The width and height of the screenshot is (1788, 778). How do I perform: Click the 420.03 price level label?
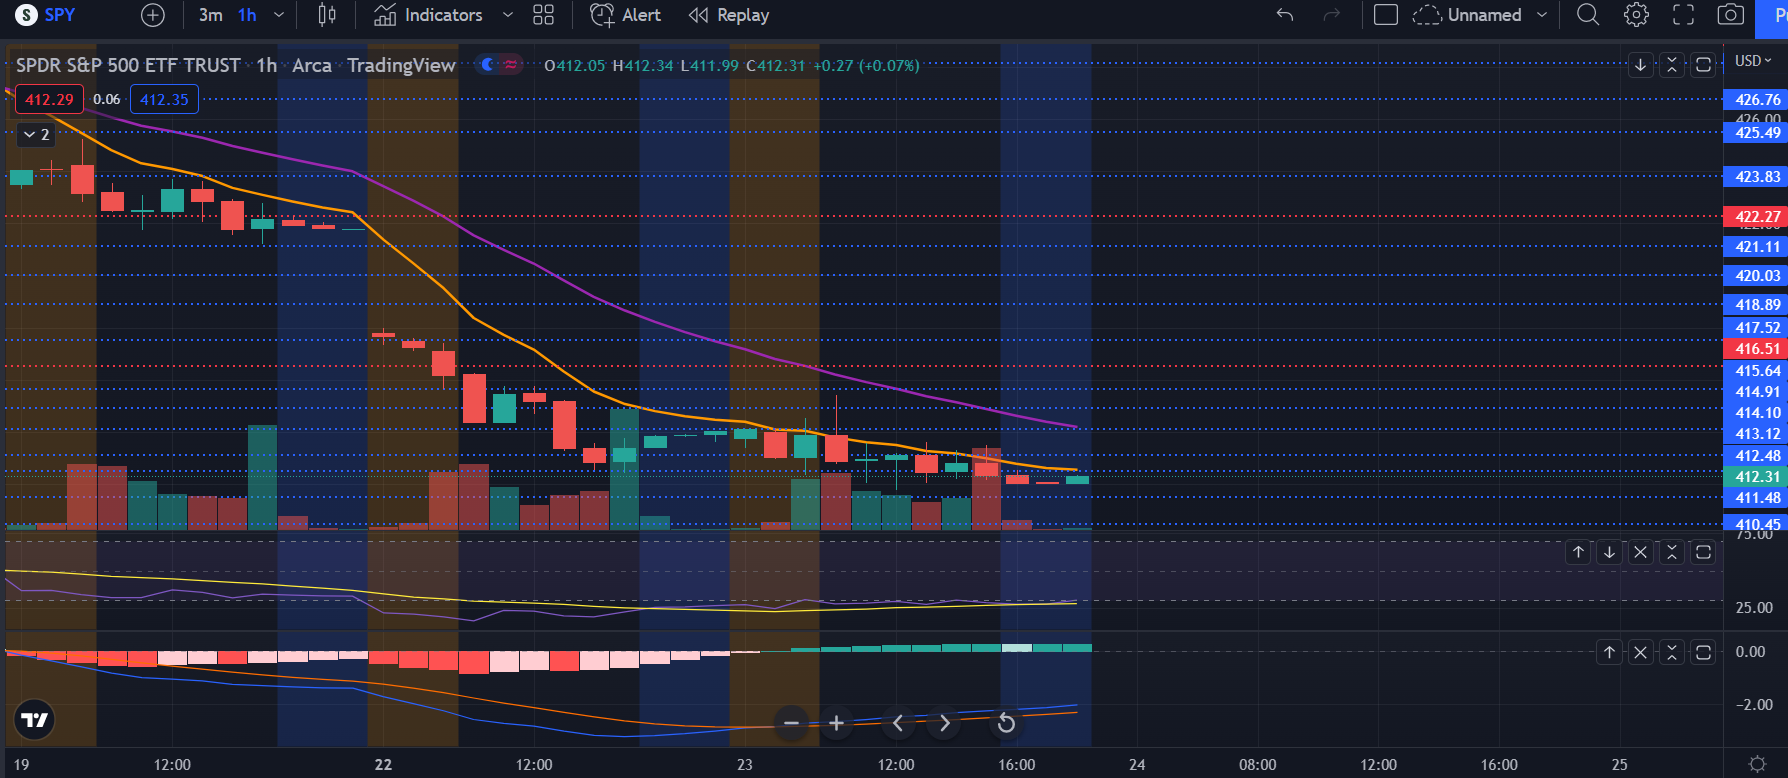(x=1756, y=276)
